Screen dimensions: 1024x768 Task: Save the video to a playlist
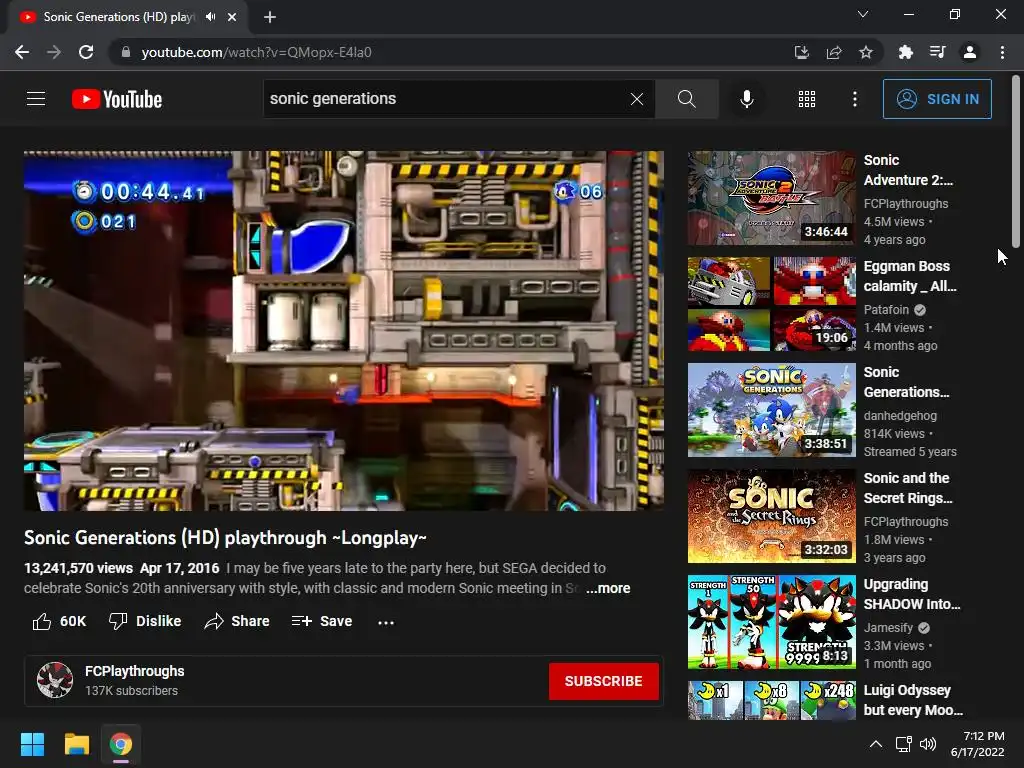[321, 621]
